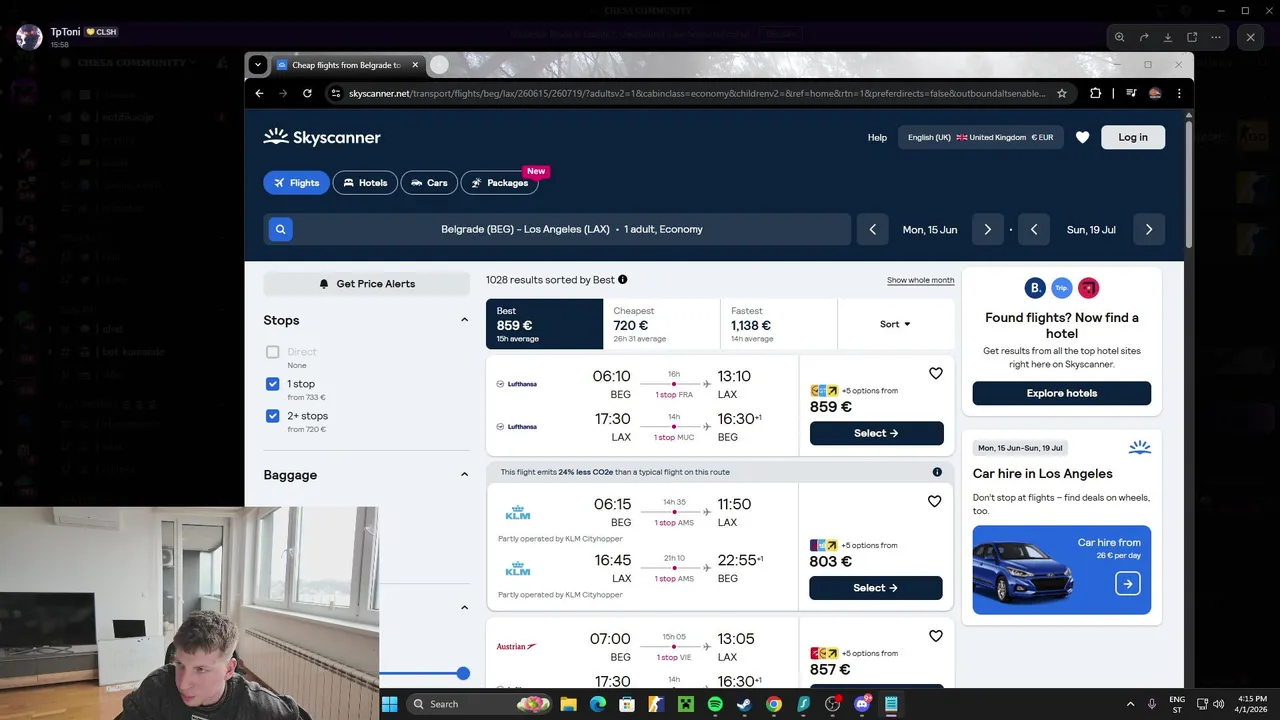Open Steam from the taskbar
The image size is (1280, 720).
click(744, 704)
